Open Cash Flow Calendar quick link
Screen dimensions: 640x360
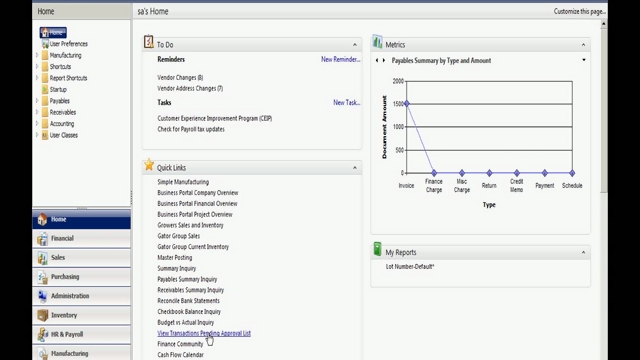coord(180,355)
